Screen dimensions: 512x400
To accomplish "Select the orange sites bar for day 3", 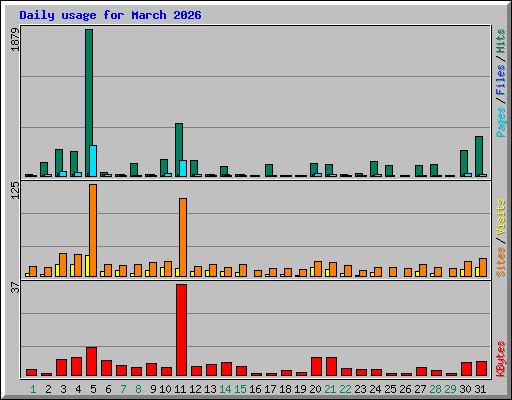I will tap(63, 265).
